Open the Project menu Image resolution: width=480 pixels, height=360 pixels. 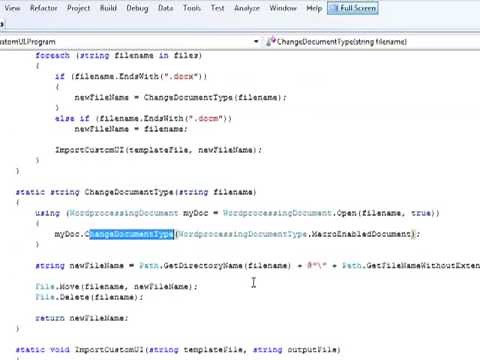[79, 8]
